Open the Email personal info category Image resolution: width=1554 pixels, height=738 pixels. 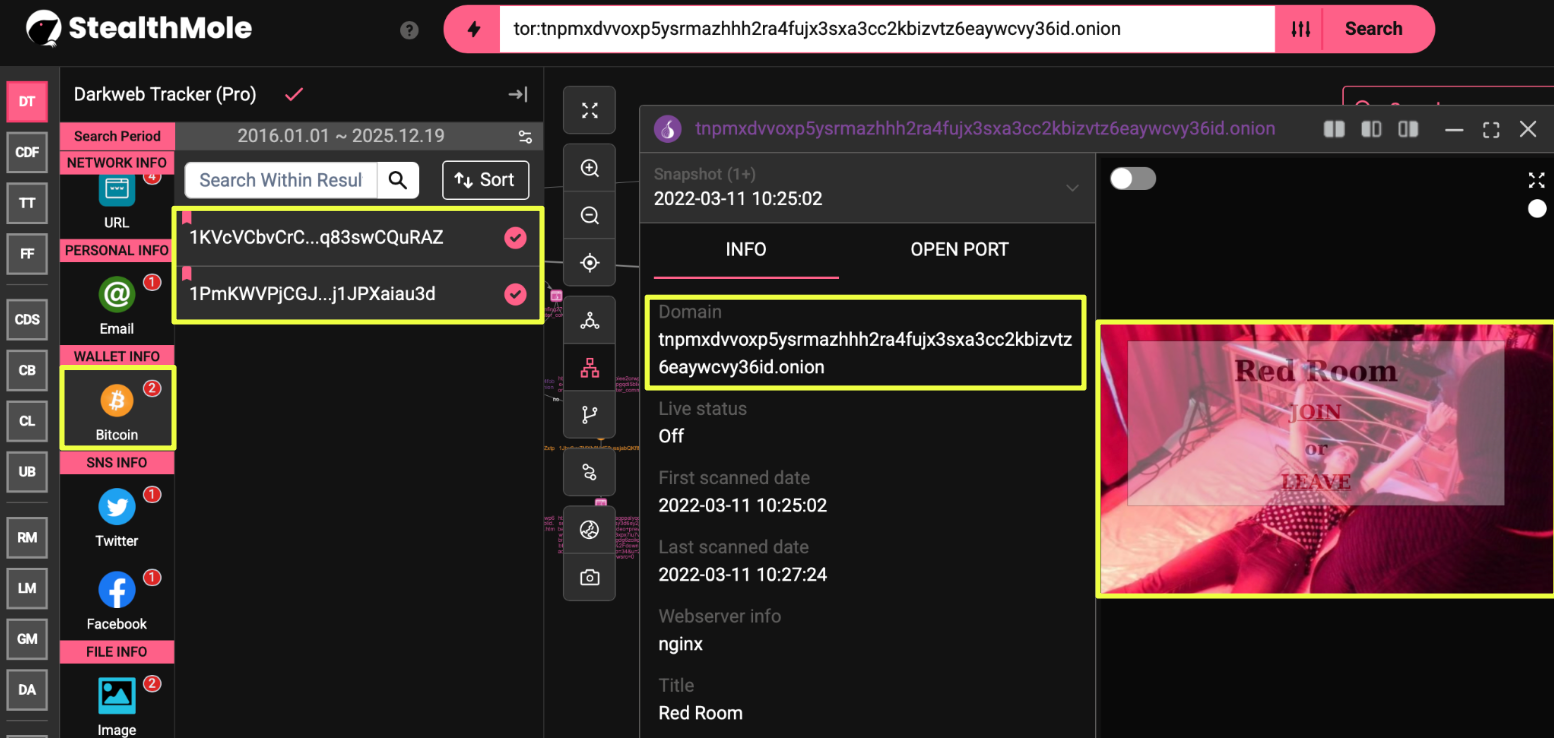(117, 302)
